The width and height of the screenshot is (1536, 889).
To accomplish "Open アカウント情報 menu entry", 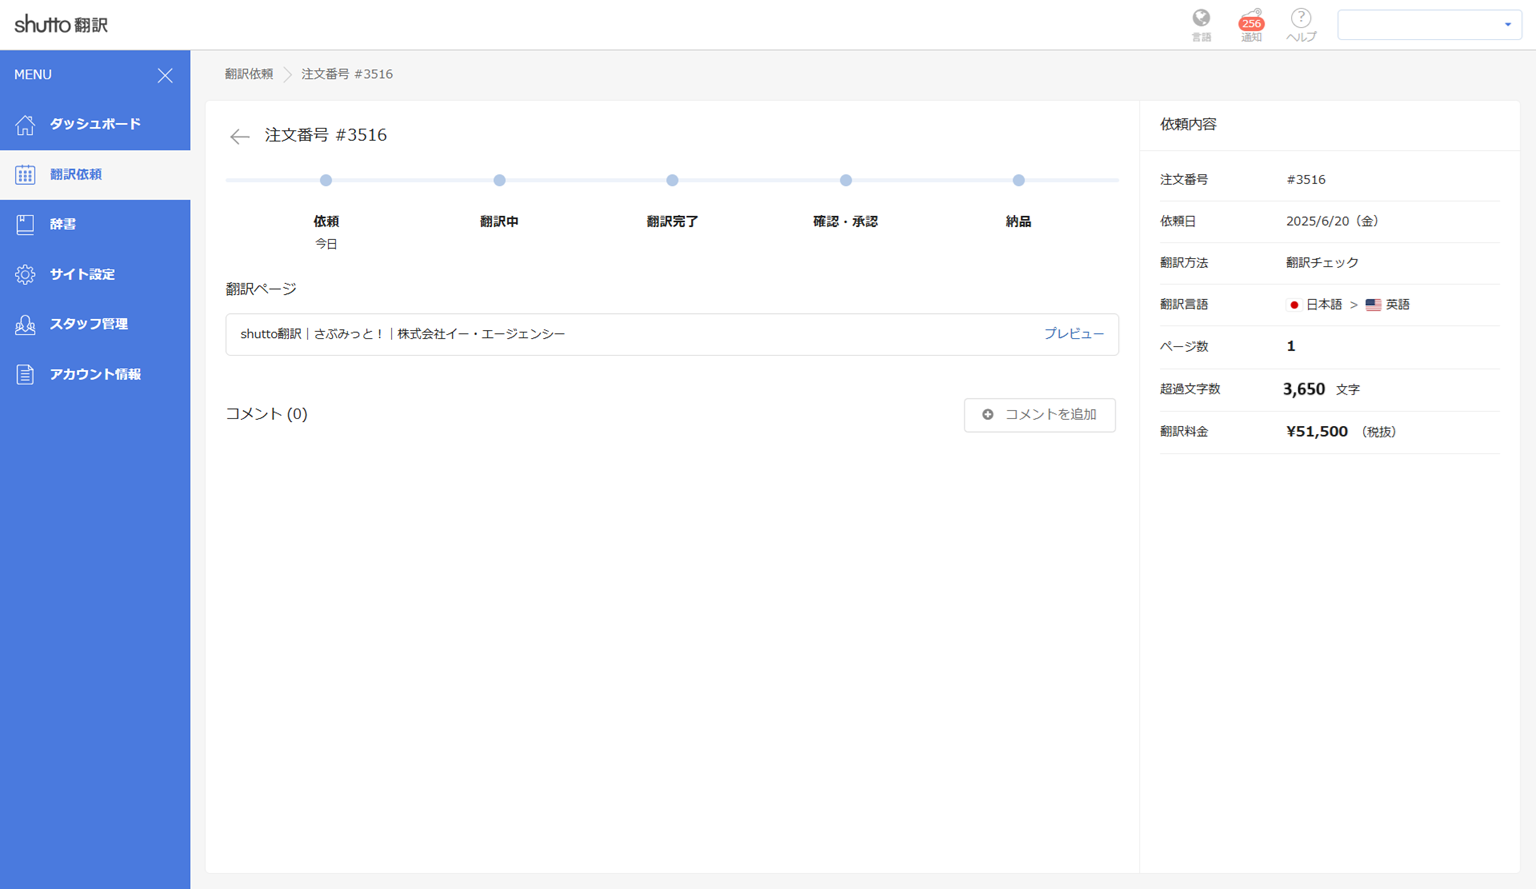I will tap(95, 374).
